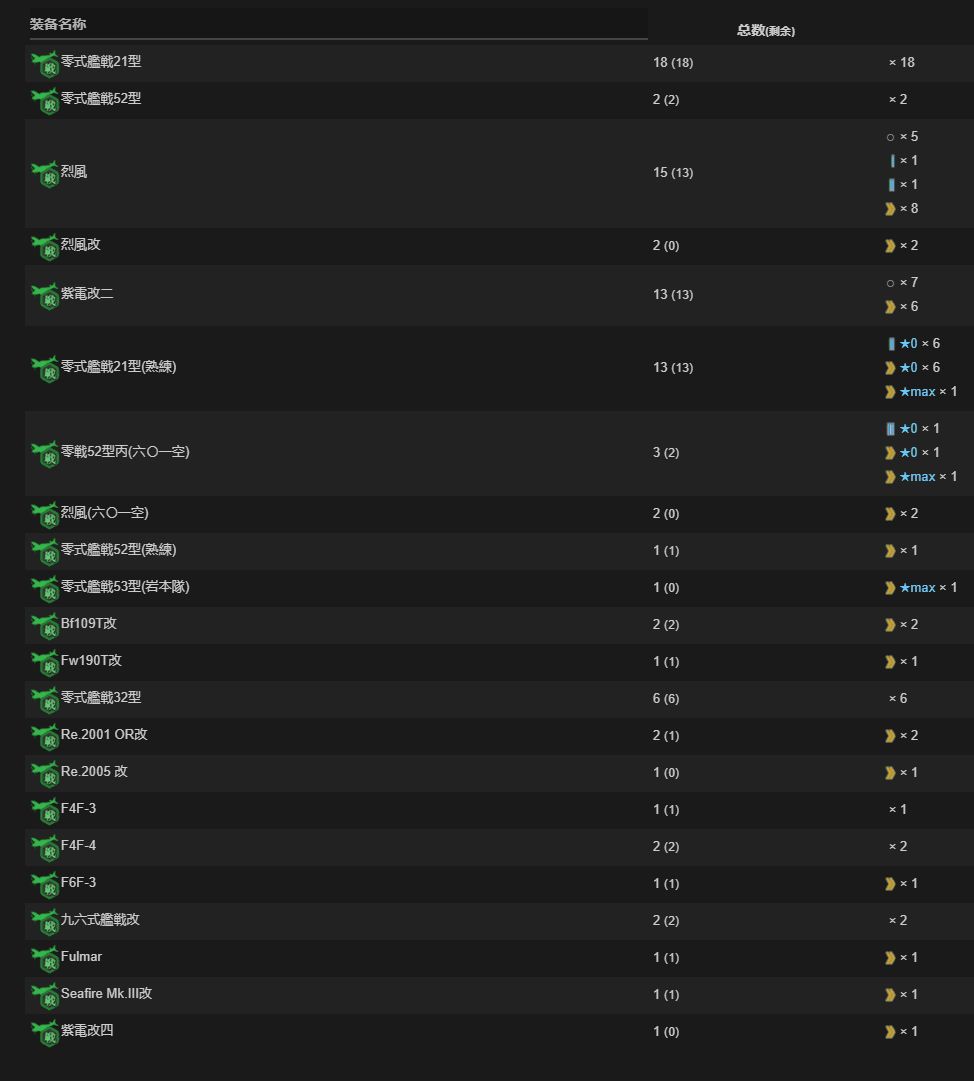Screen dimensions: 974x1081
Task: Select the 紫電改四 row name
Action: click(x=87, y=1030)
